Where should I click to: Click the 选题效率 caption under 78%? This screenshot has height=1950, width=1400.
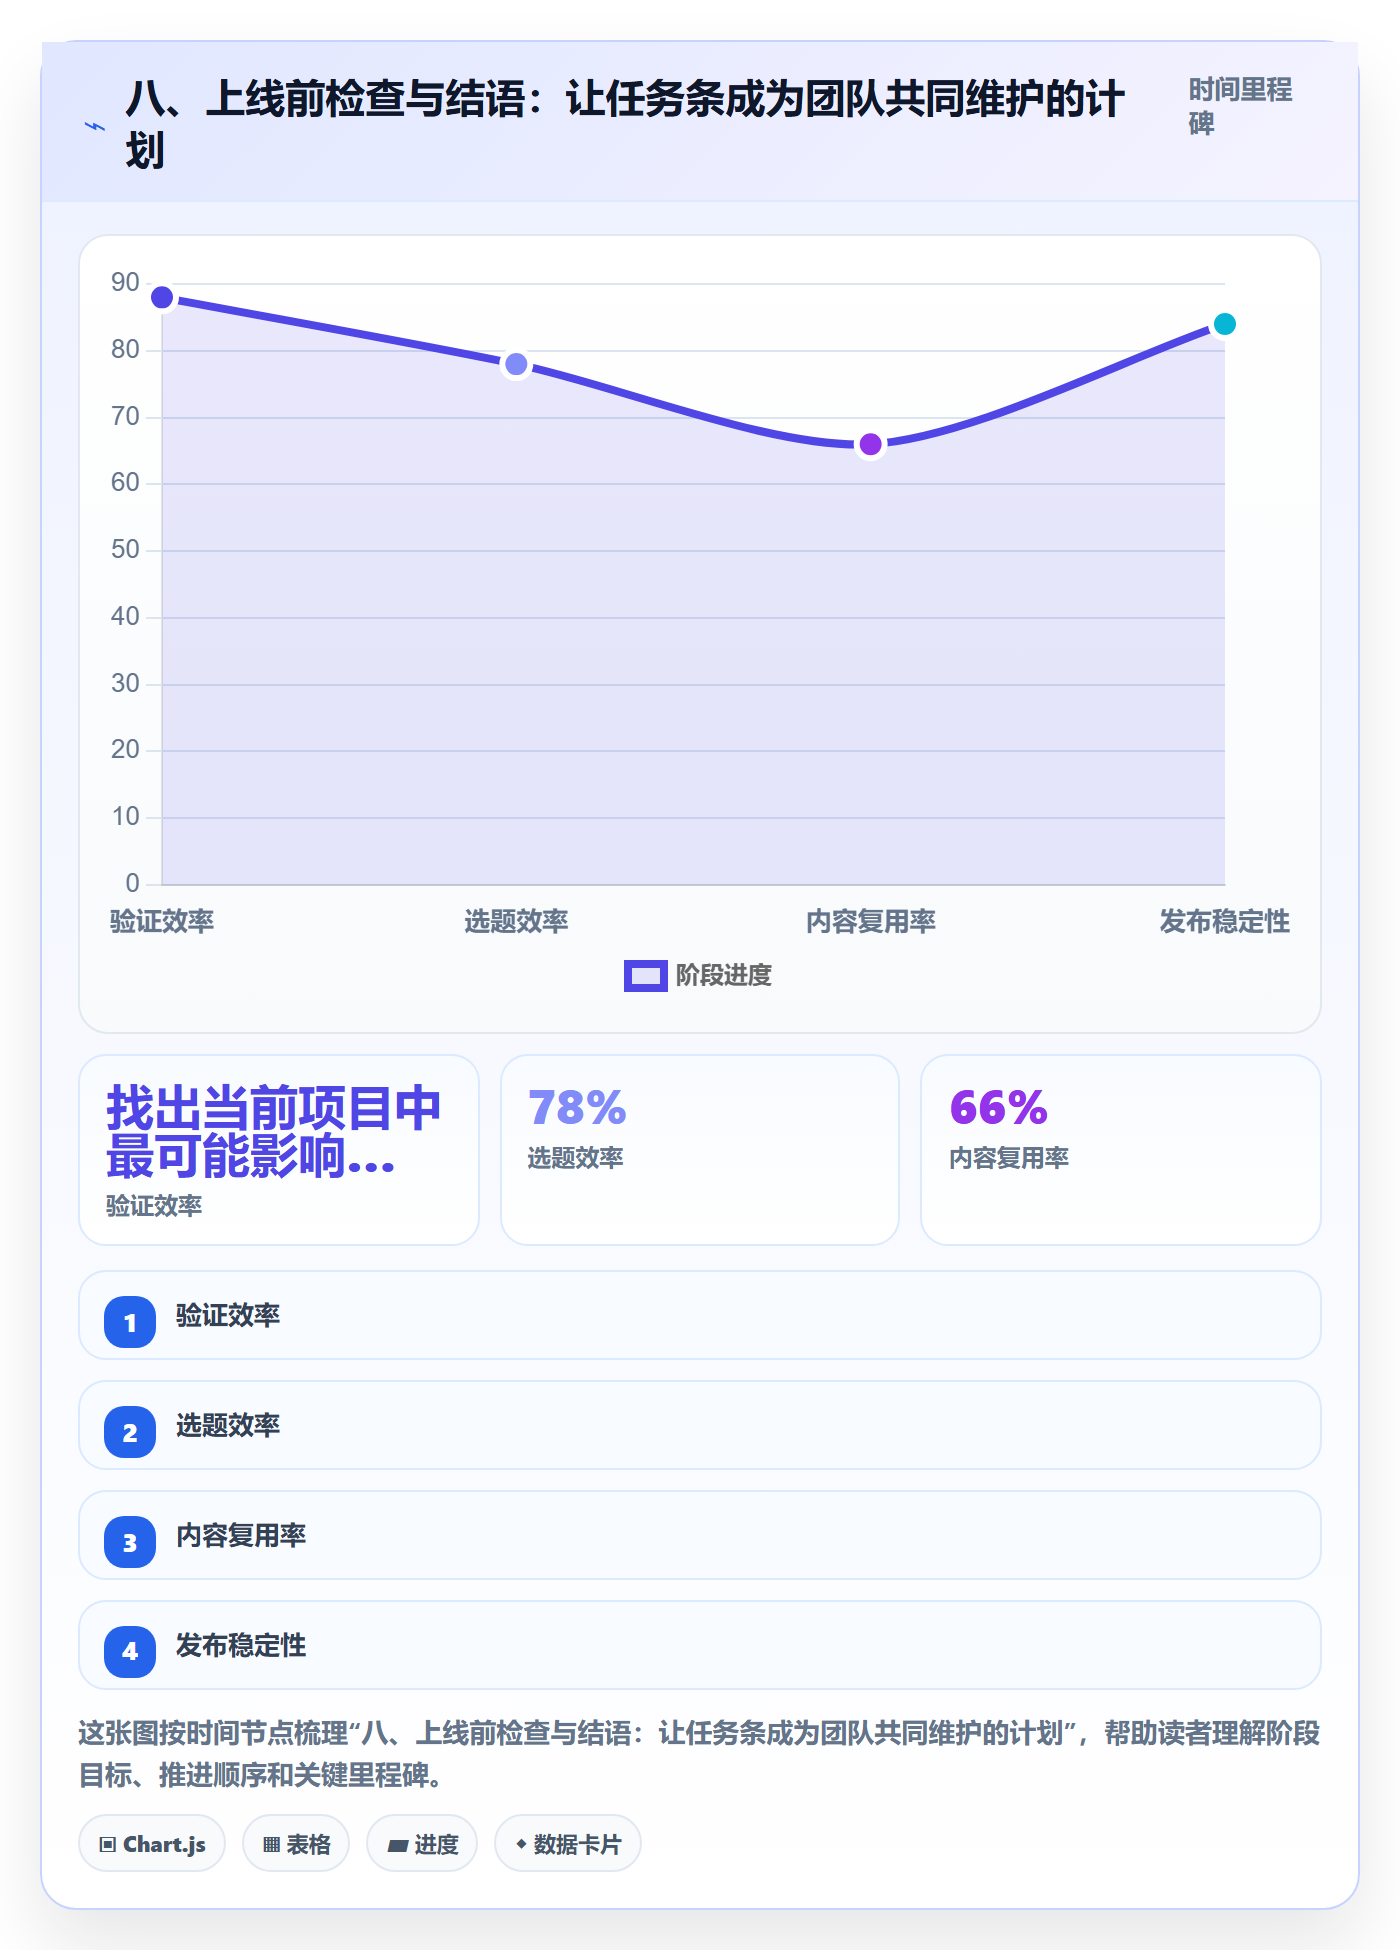(x=575, y=1158)
